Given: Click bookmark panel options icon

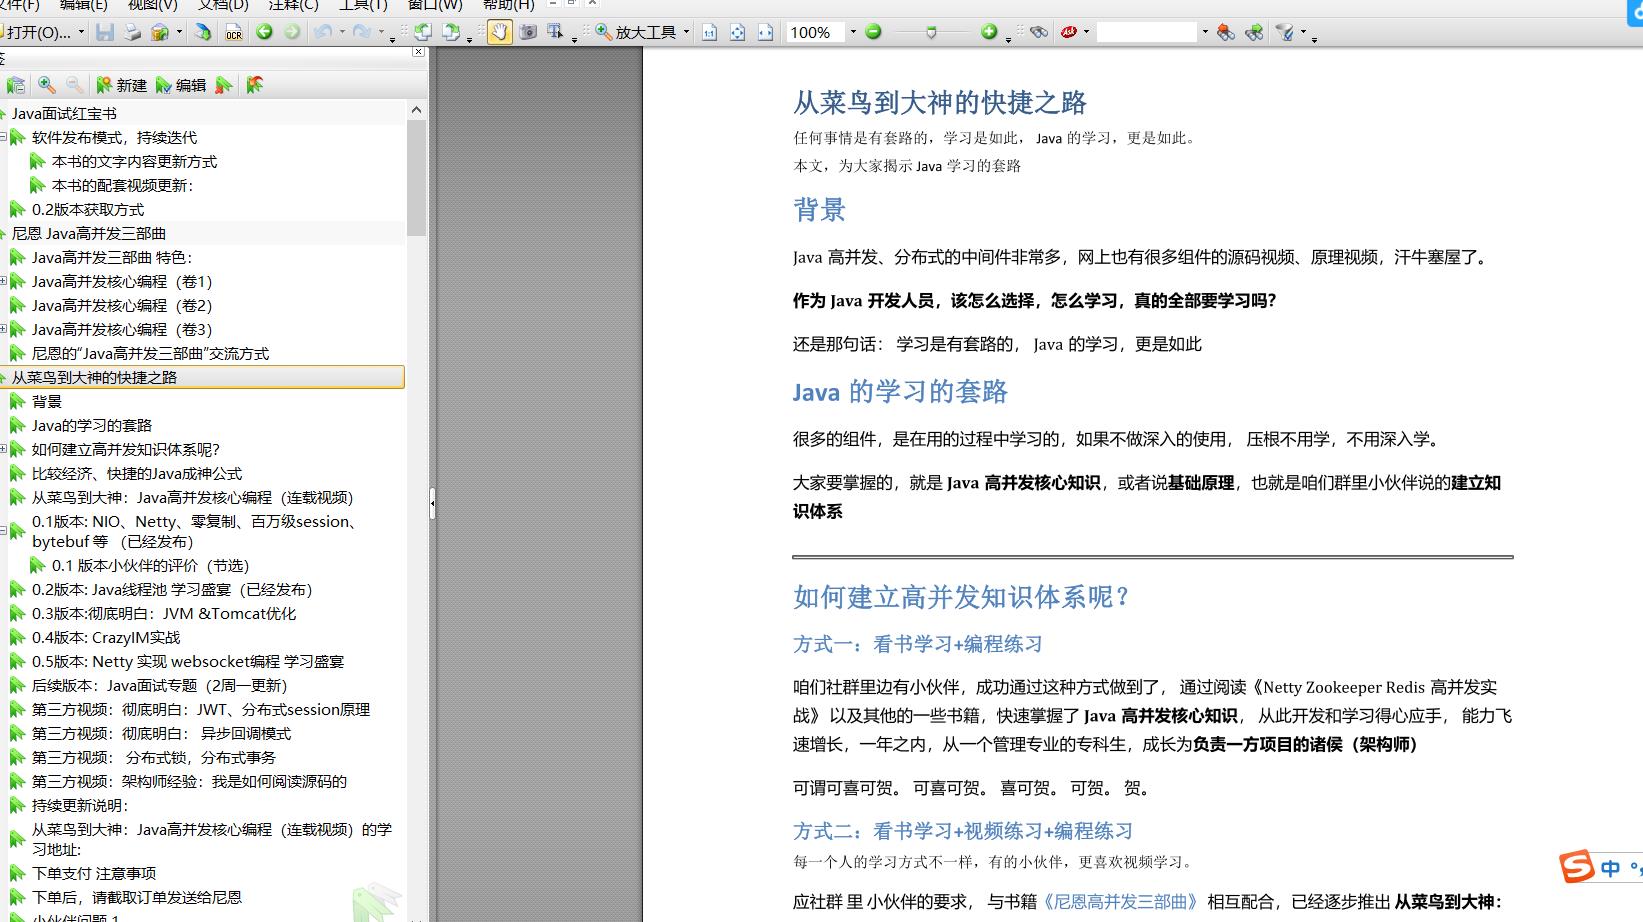Looking at the screenshot, I should (15, 85).
